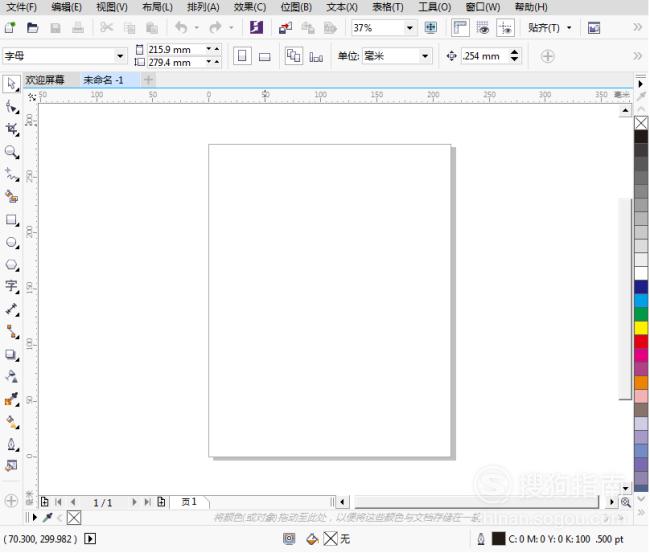Open Options launcher icon
The image size is (650, 553).
[x=594, y=28]
